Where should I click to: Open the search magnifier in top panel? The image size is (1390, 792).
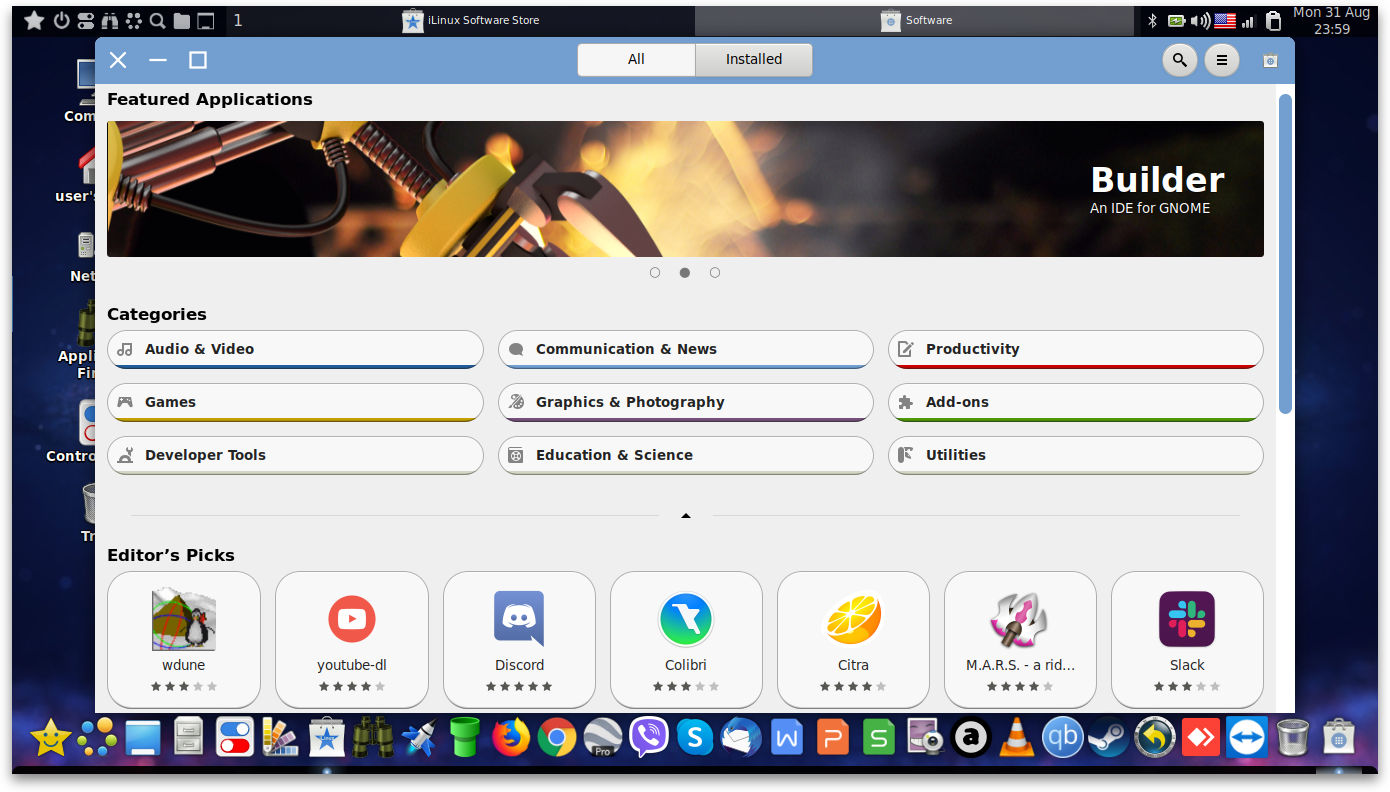click(157, 20)
